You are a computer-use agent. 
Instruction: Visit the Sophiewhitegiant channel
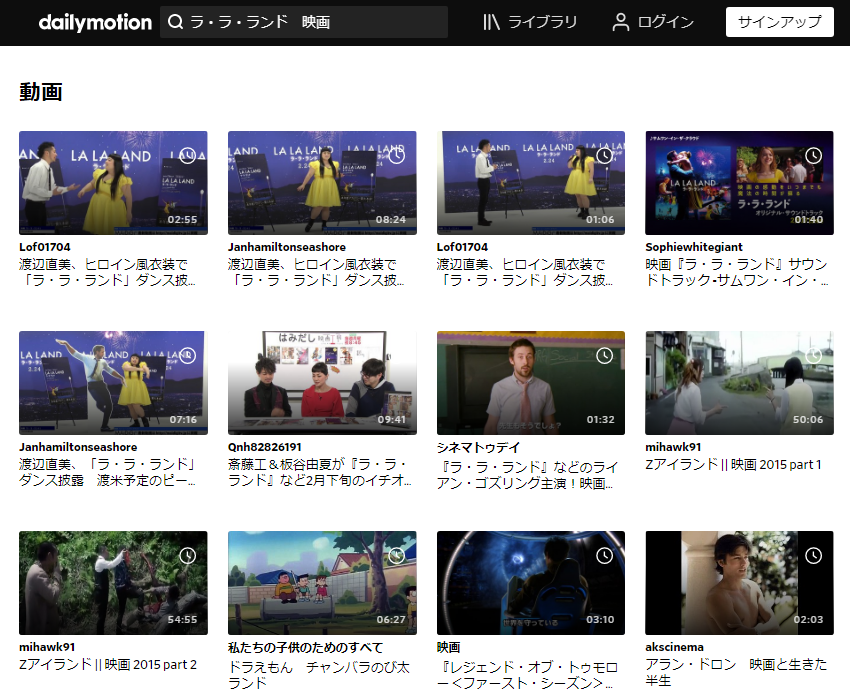pyautogui.click(x=694, y=247)
